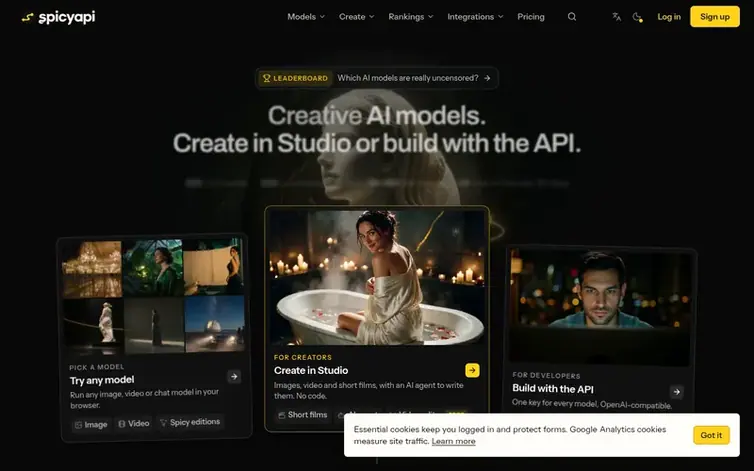754x471 pixels.
Task: Expand the Create dropdown menu
Action: pyautogui.click(x=356, y=17)
